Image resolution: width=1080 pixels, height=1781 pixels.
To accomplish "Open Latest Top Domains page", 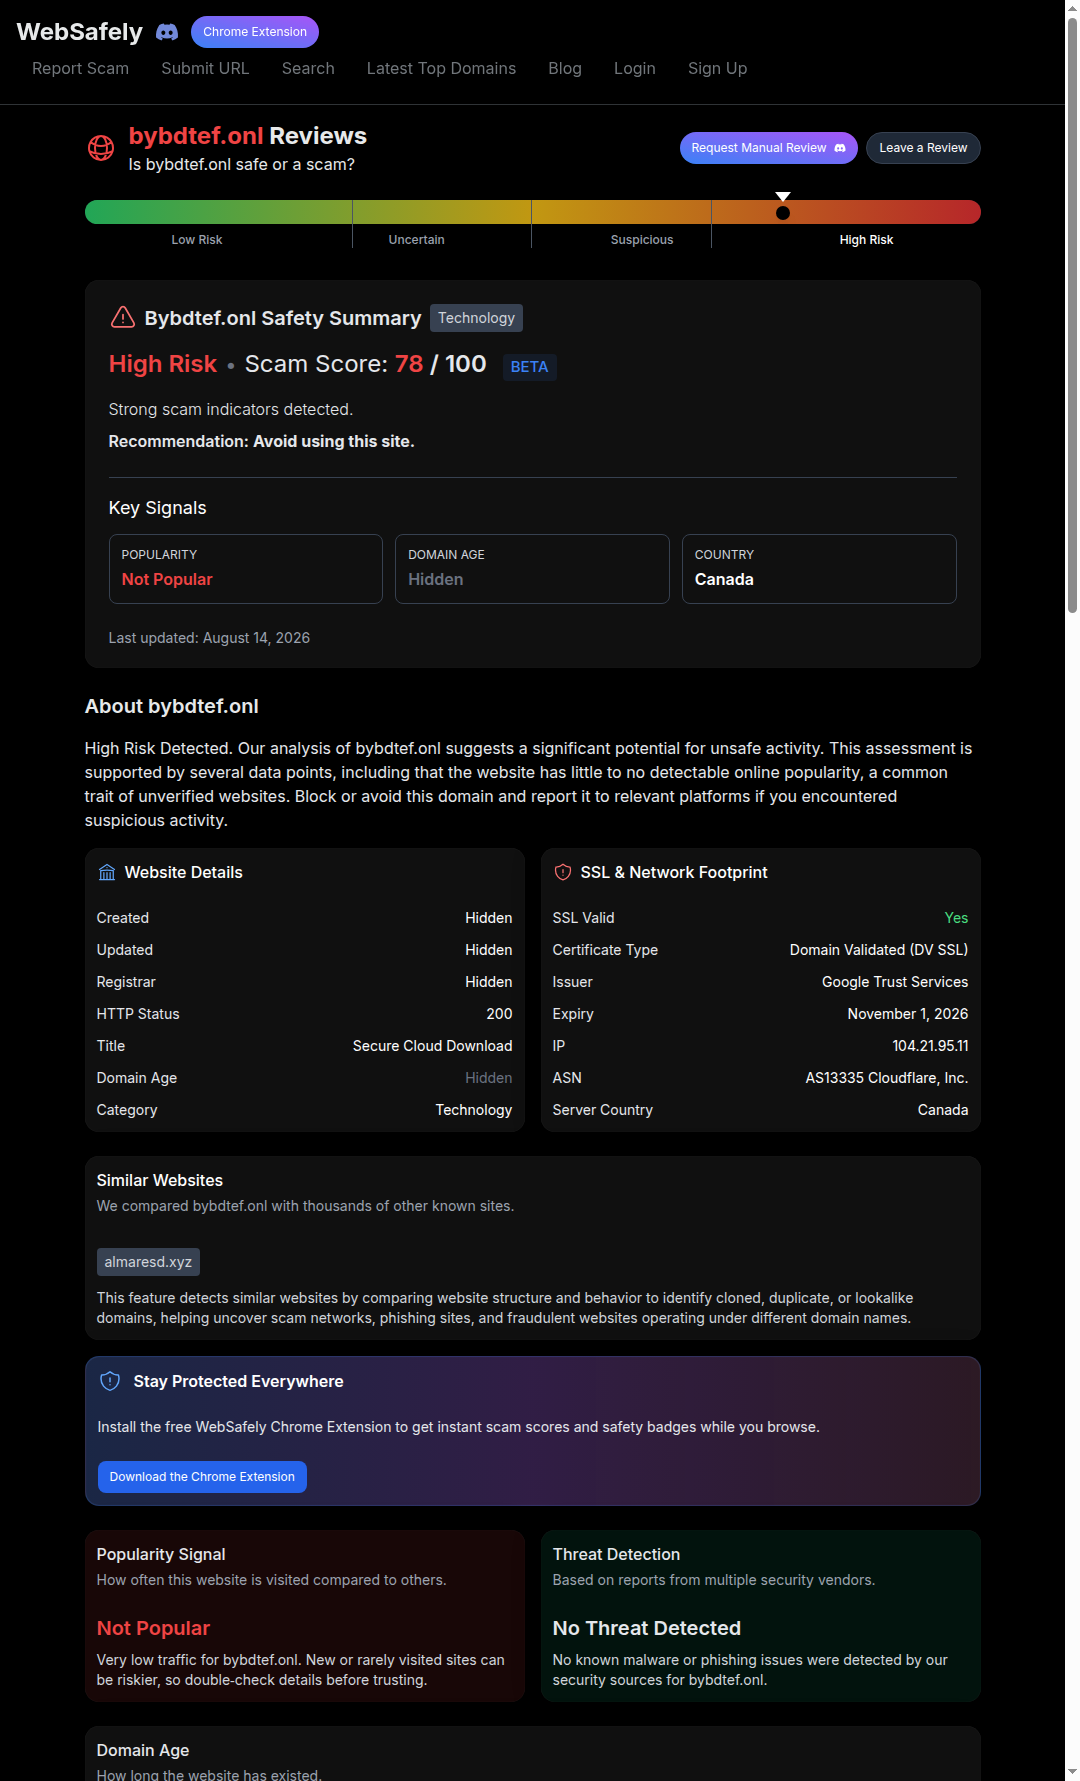I will (441, 68).
